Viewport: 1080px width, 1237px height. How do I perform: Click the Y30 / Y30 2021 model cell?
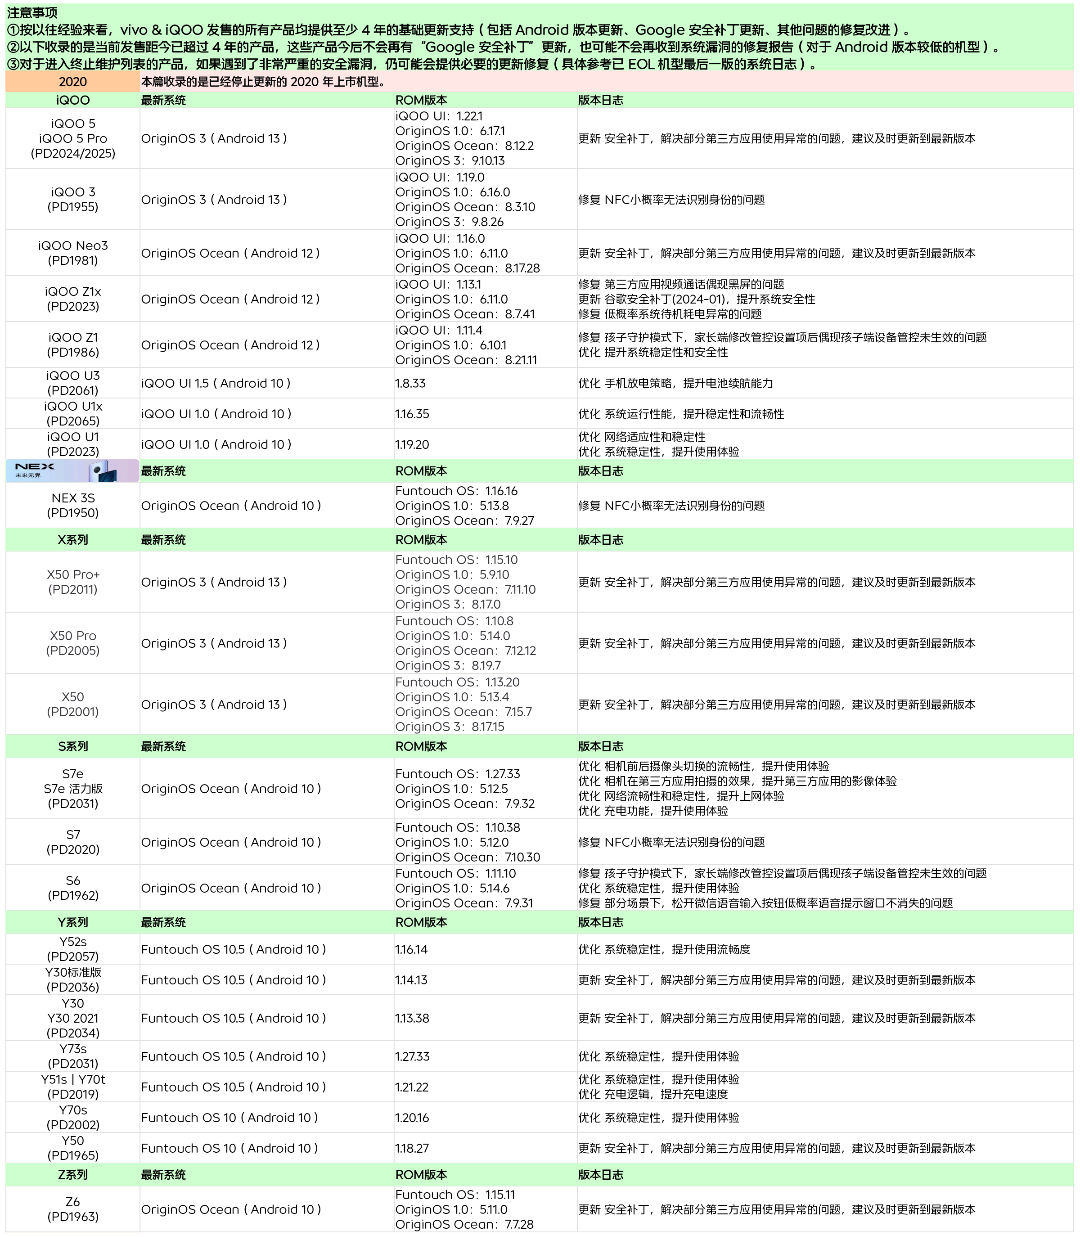tap(73, 1018)
